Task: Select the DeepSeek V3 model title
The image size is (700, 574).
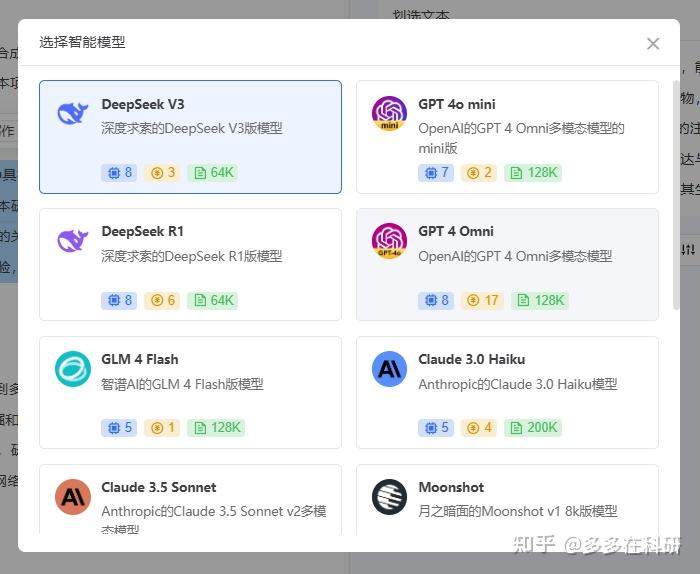Action: pyautogui.click(x=143, y=104)
